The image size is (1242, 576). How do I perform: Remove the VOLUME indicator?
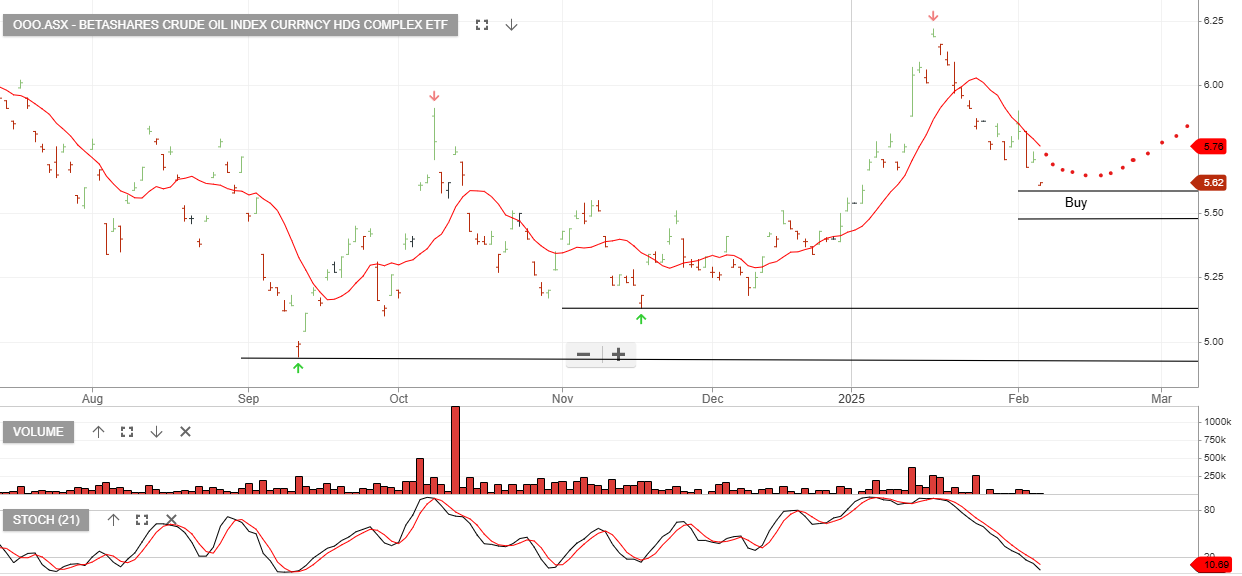(184, 431)
